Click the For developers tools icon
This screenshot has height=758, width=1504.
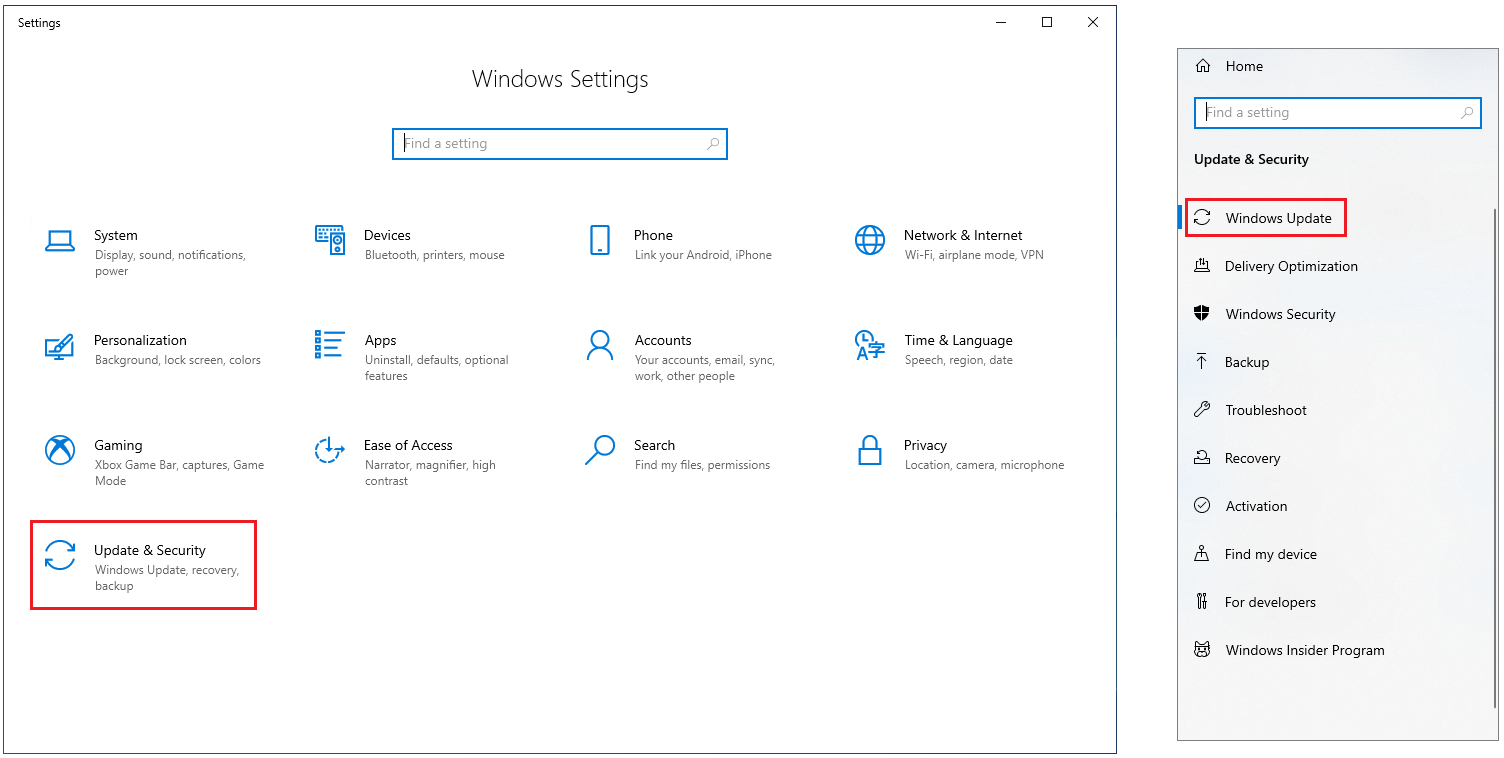(x=1202, y=602)
